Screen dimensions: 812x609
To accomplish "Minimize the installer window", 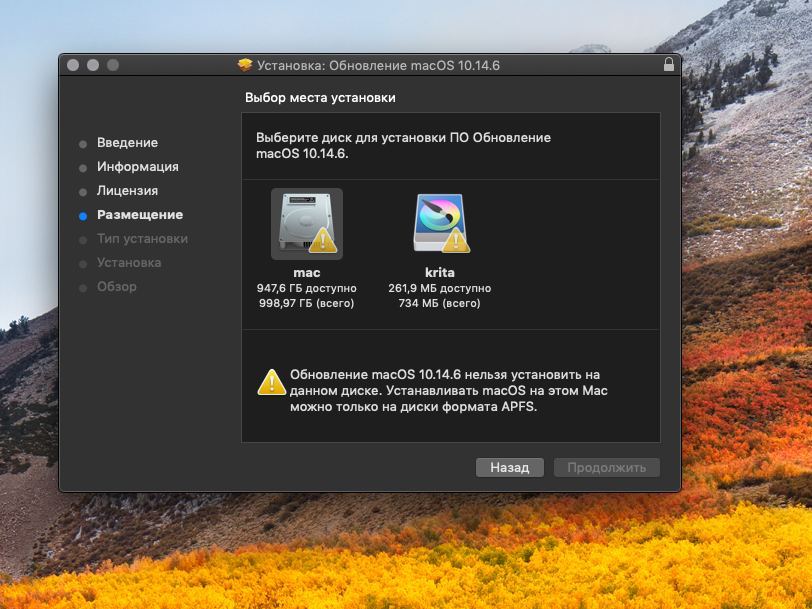I will 93,65.
